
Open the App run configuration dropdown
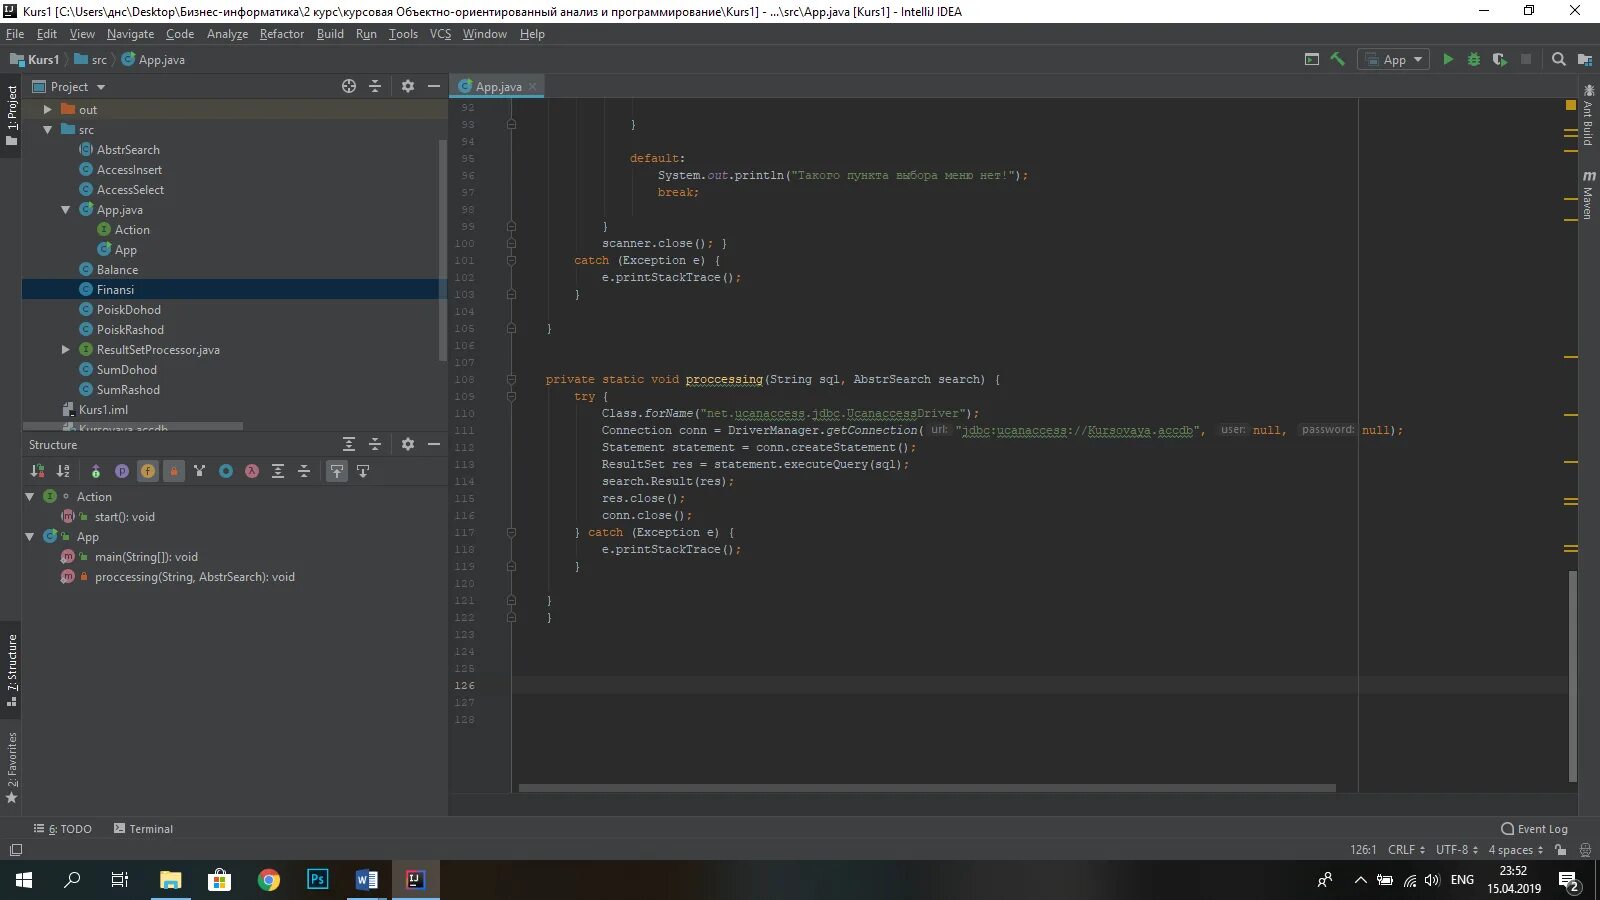[x=1393, y=60]
